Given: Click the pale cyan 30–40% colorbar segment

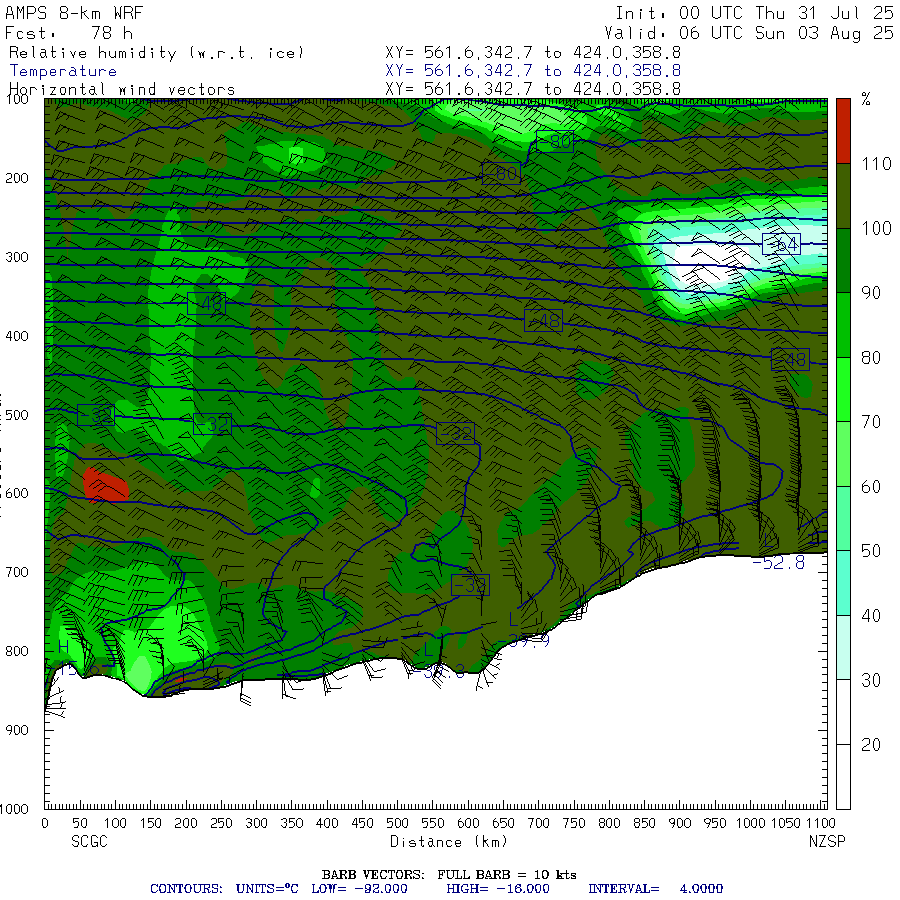Looking at the screenshot, I should point(843,648).
